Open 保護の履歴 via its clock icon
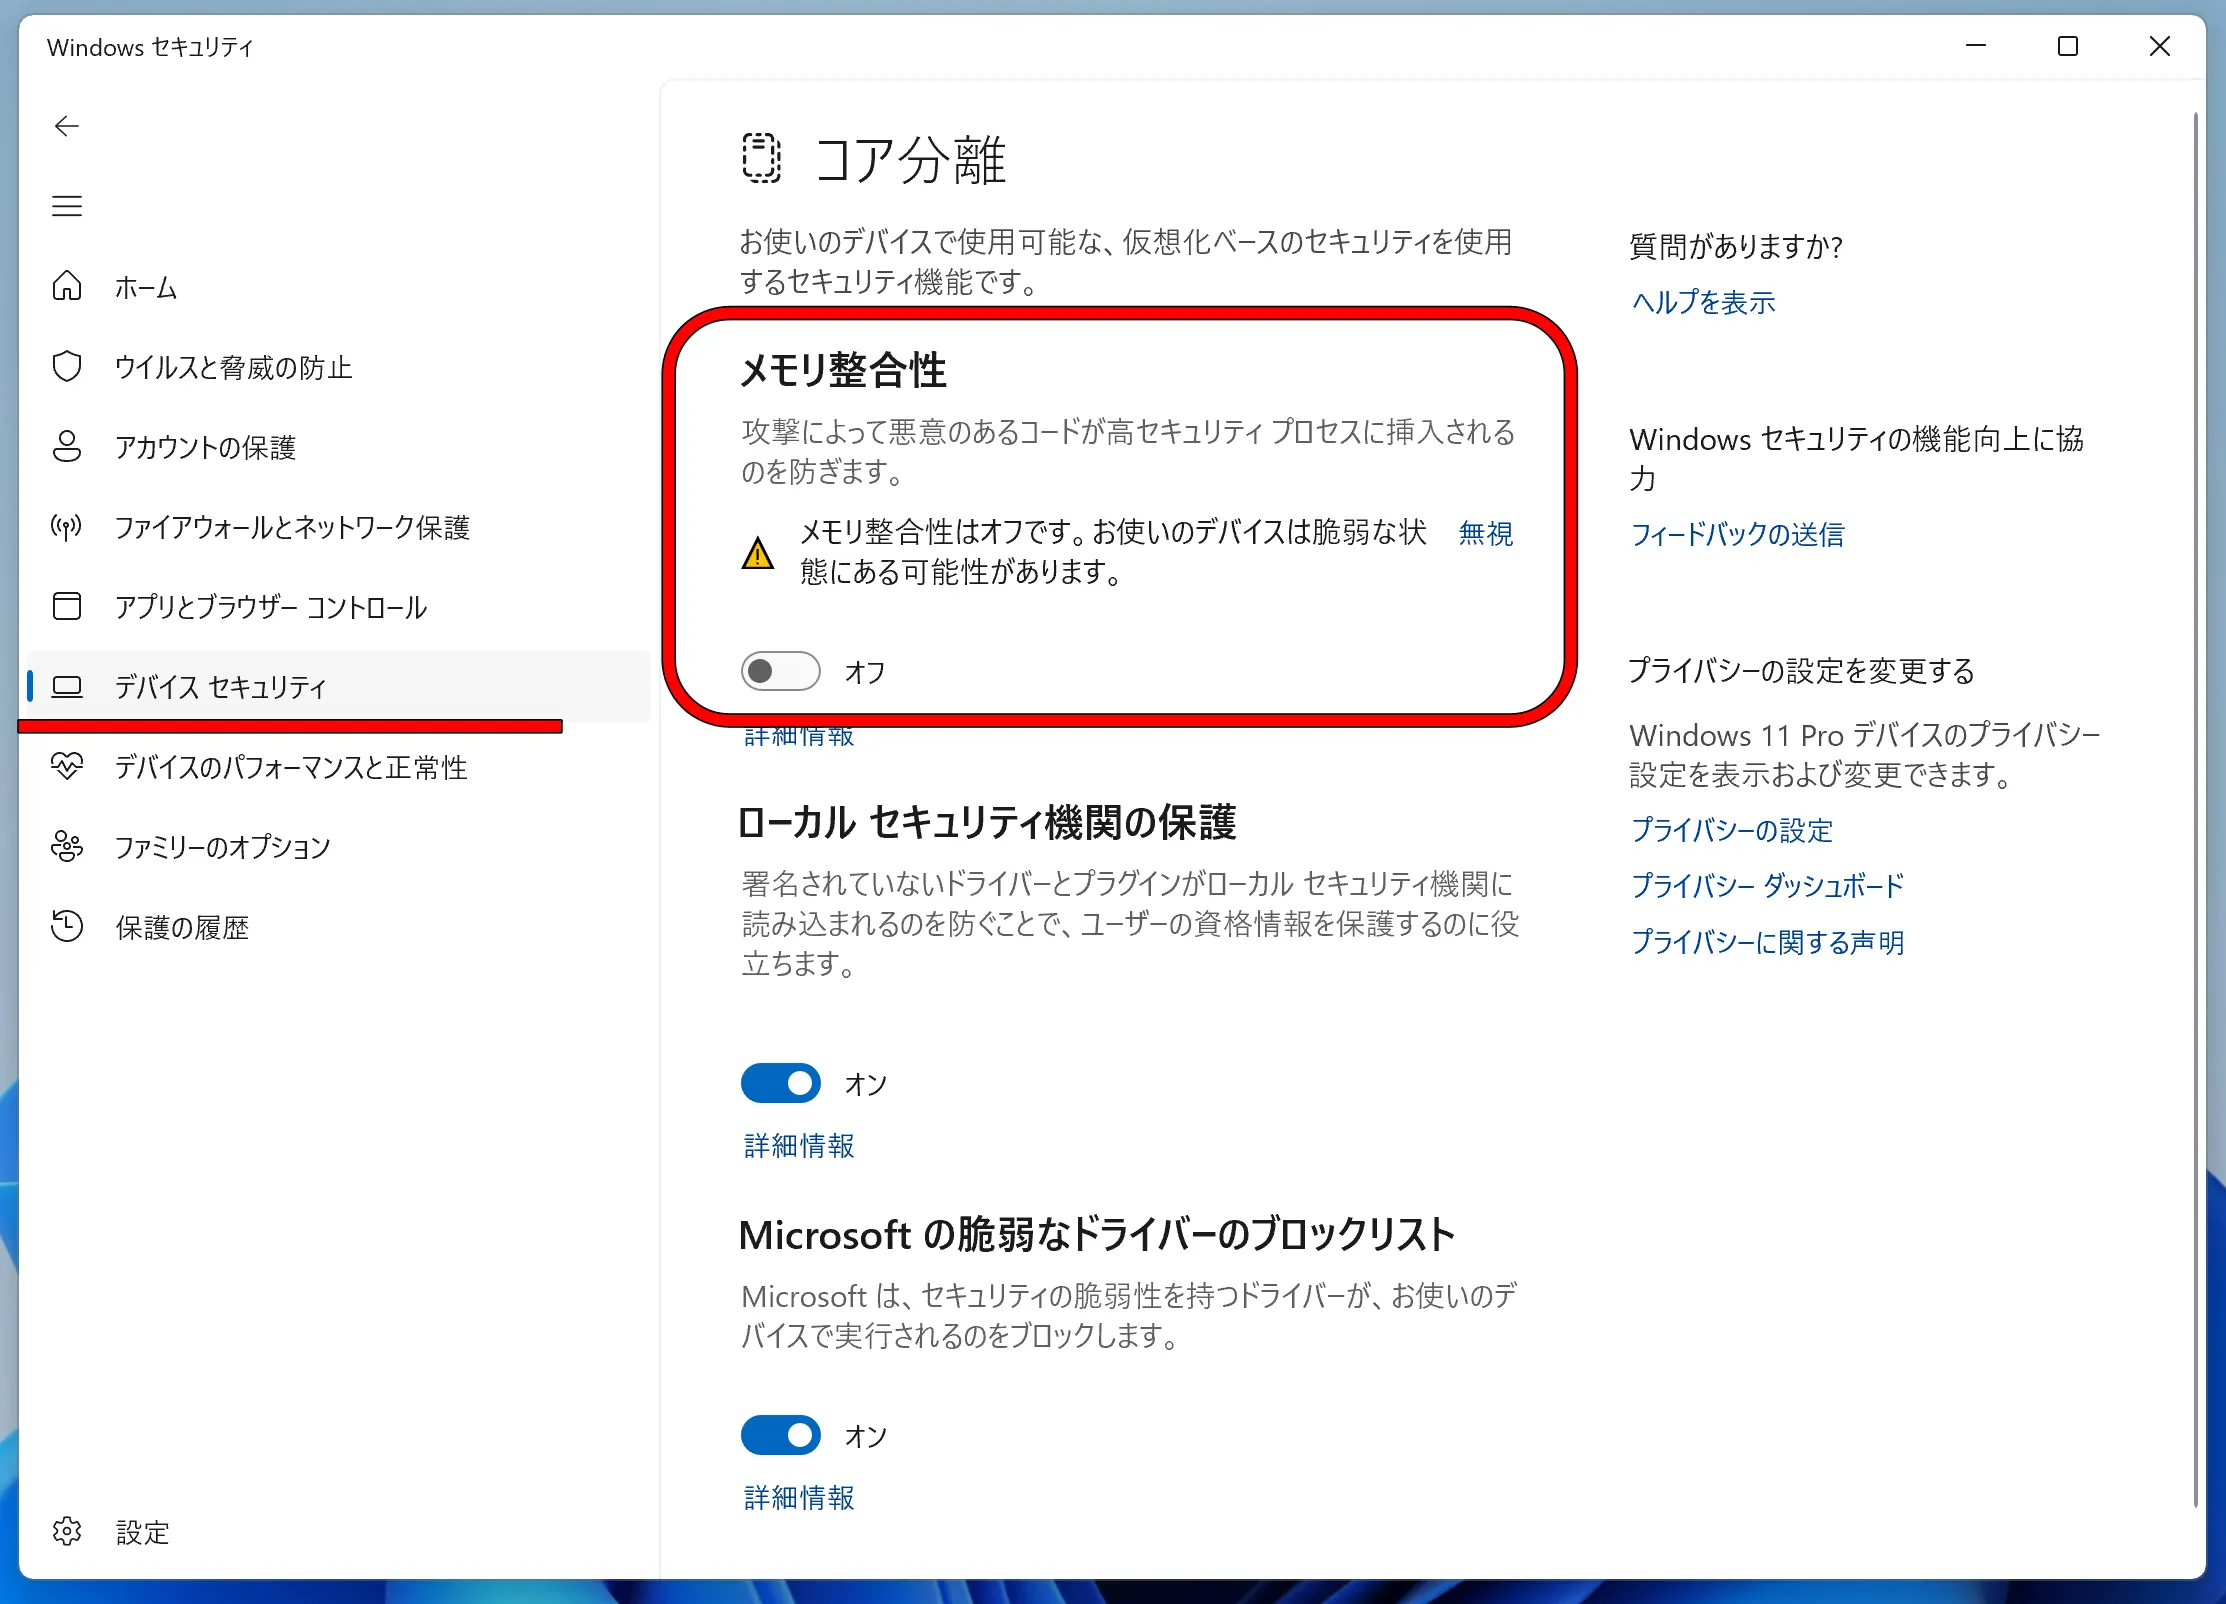This screenshot has width=2226, height=1604. (66, 927)
